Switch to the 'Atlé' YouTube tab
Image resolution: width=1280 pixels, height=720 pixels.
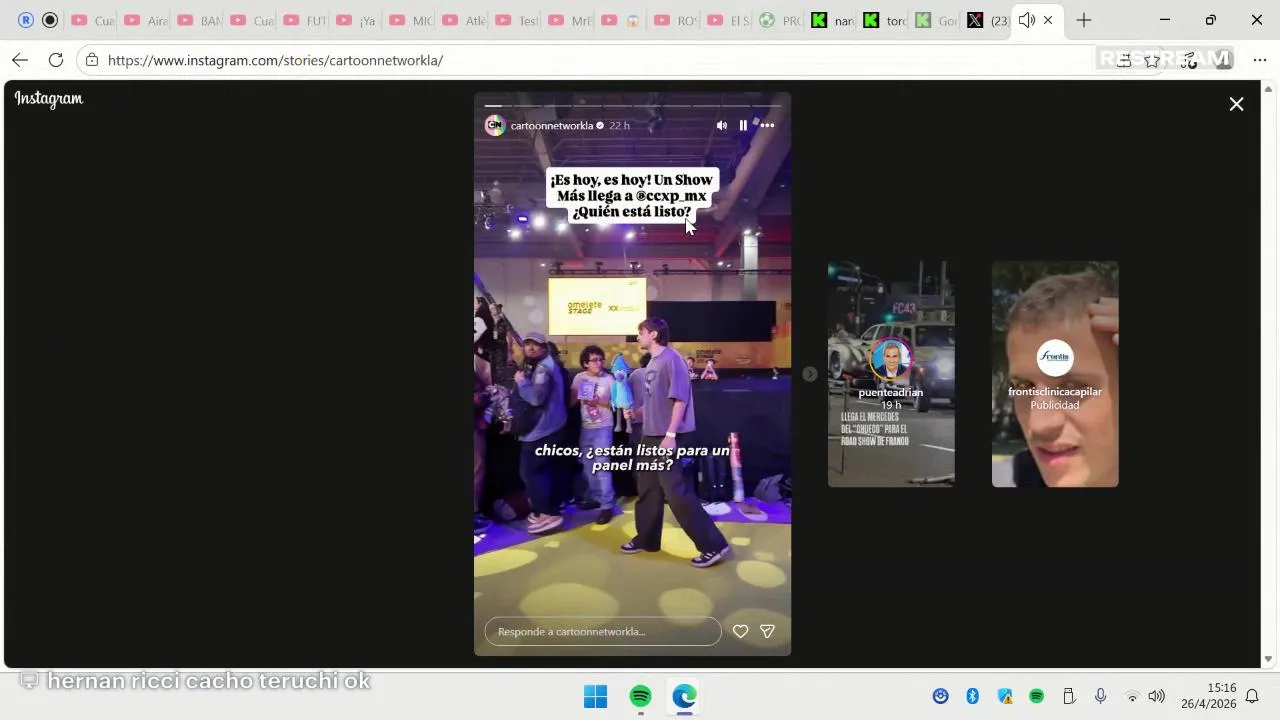point(463,20)
